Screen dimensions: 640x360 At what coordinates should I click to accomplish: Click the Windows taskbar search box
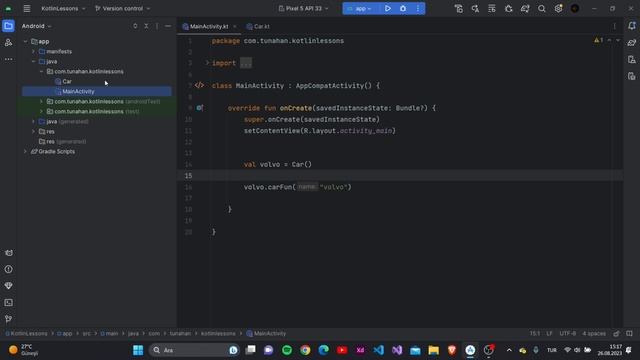click(x=195, y=350)
